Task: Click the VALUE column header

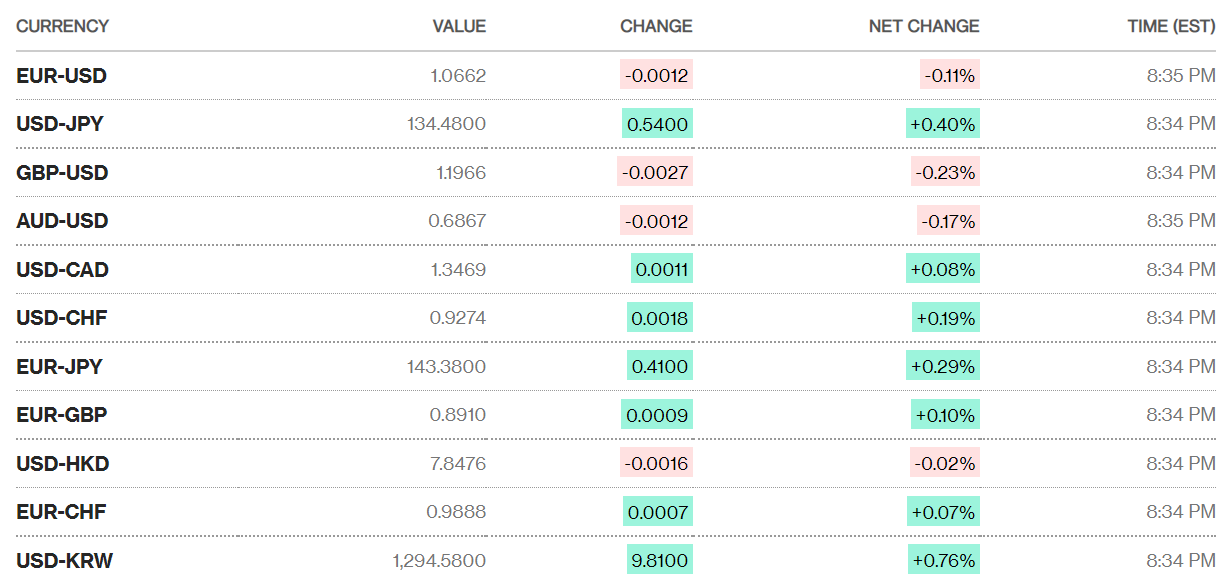Action: pyautogui.click(x=459, y=26)
